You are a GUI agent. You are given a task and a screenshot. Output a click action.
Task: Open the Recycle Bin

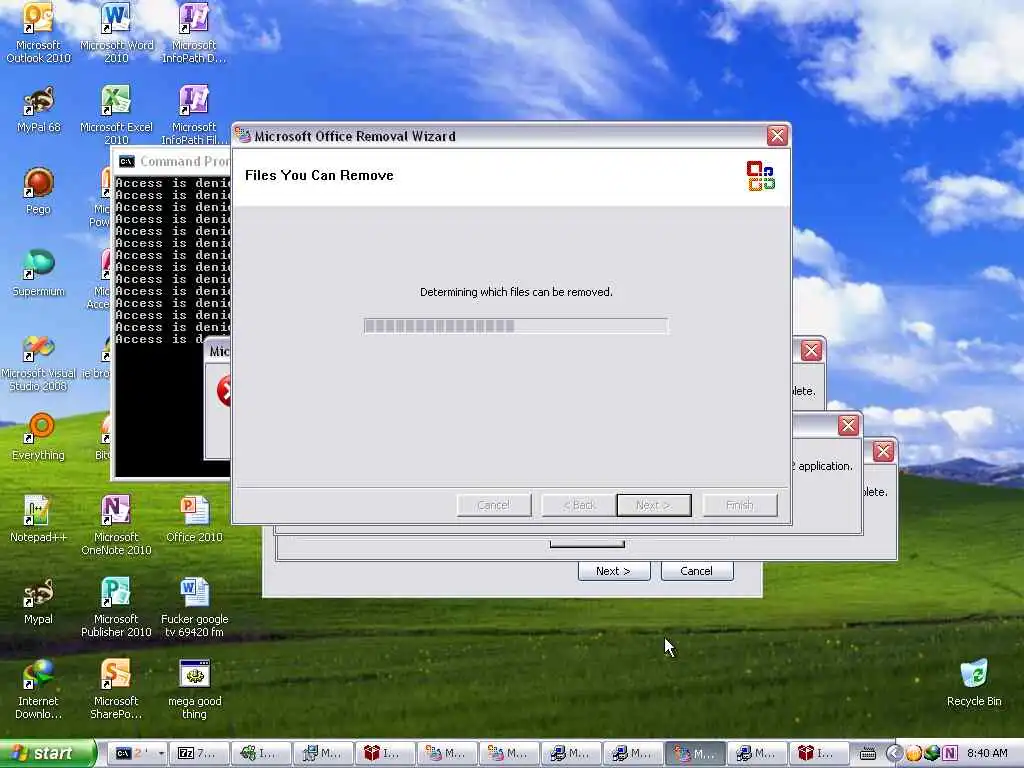point(974,682)
